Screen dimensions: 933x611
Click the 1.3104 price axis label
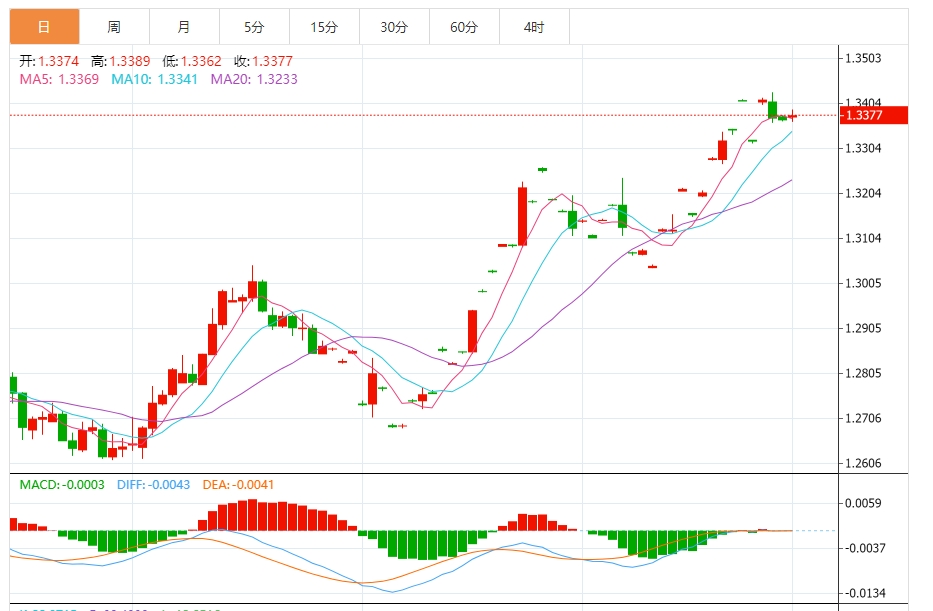[863, 239]
